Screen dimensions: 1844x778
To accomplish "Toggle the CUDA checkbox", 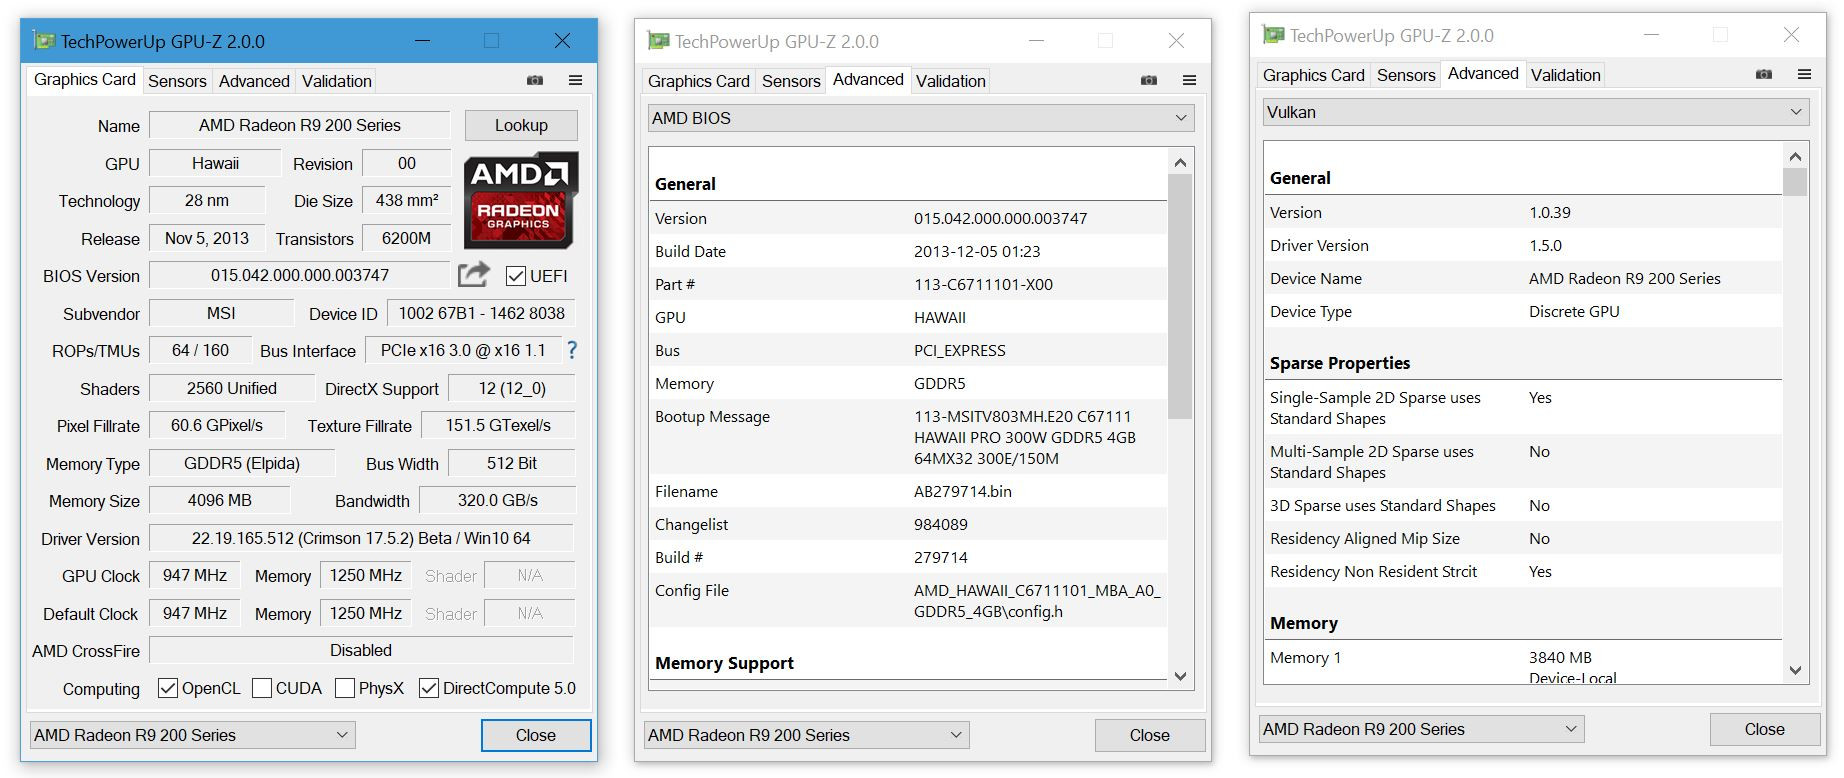I will click(262, 688).
